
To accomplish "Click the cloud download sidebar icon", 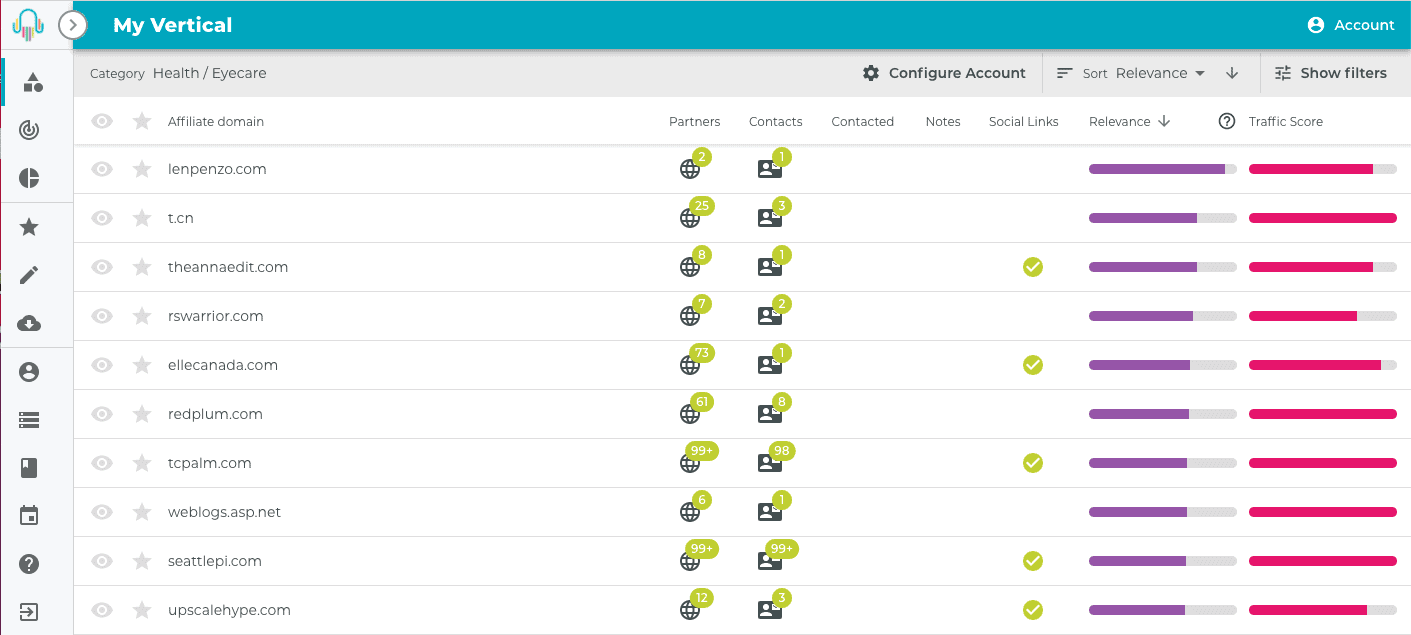I will (30, 323).
